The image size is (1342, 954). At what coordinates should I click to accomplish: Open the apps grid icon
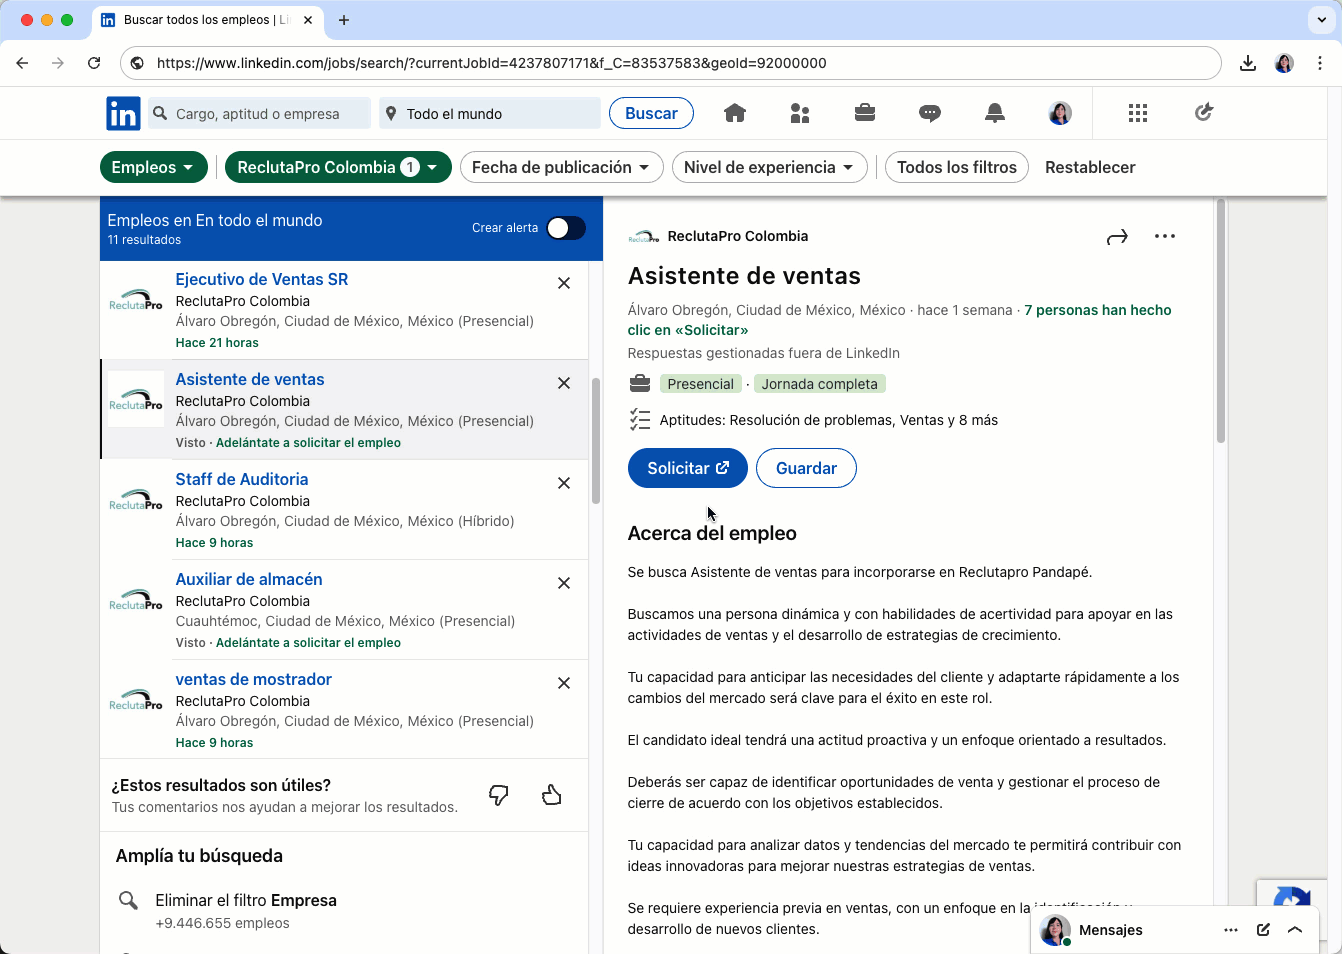coord(1137,113)
